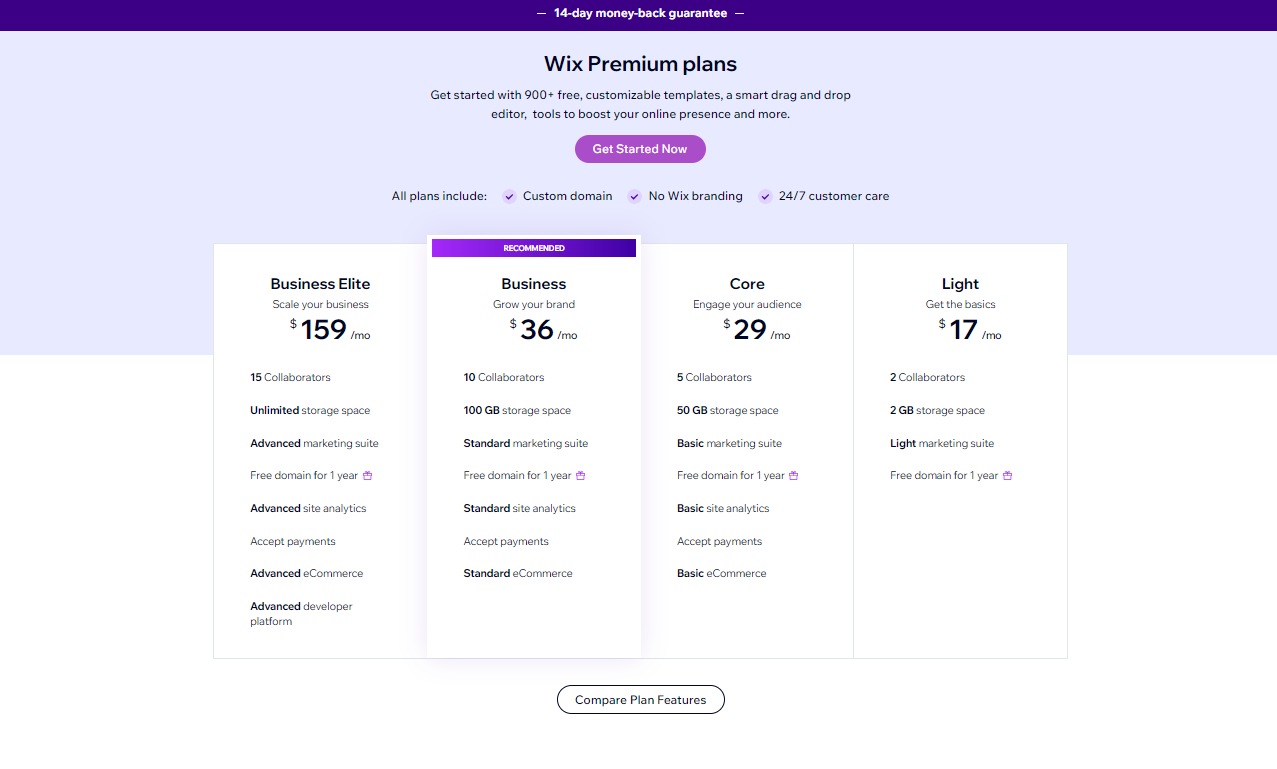1277x769 pixels.
Task: Click the RECOMMENDED banner on Business plan
Action: [x=534, y=248]
